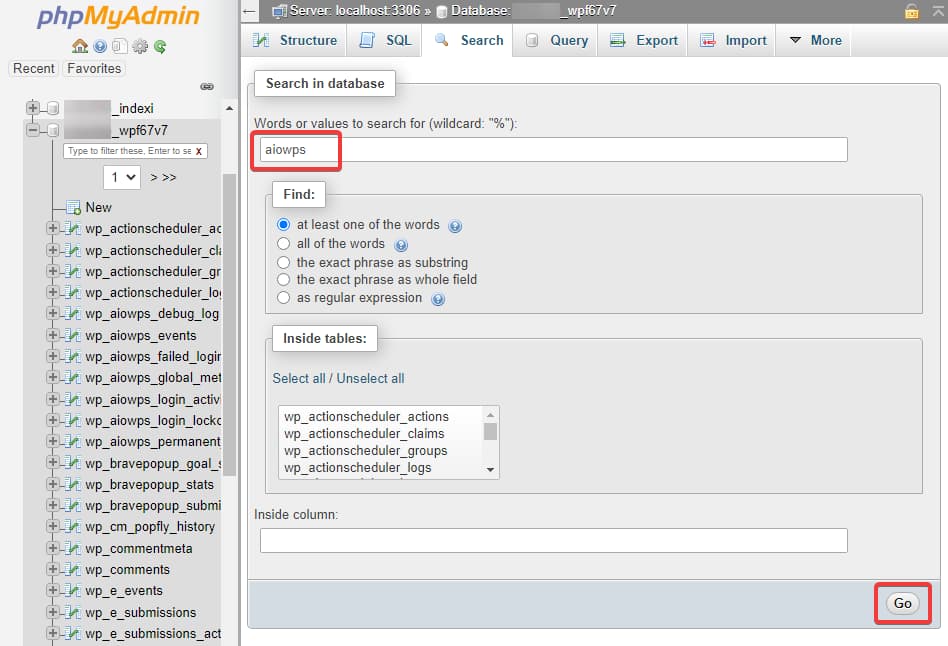This screenshot has width=948, height=646.
Task: Click the Inside column input field
Action: pos(553,541)
